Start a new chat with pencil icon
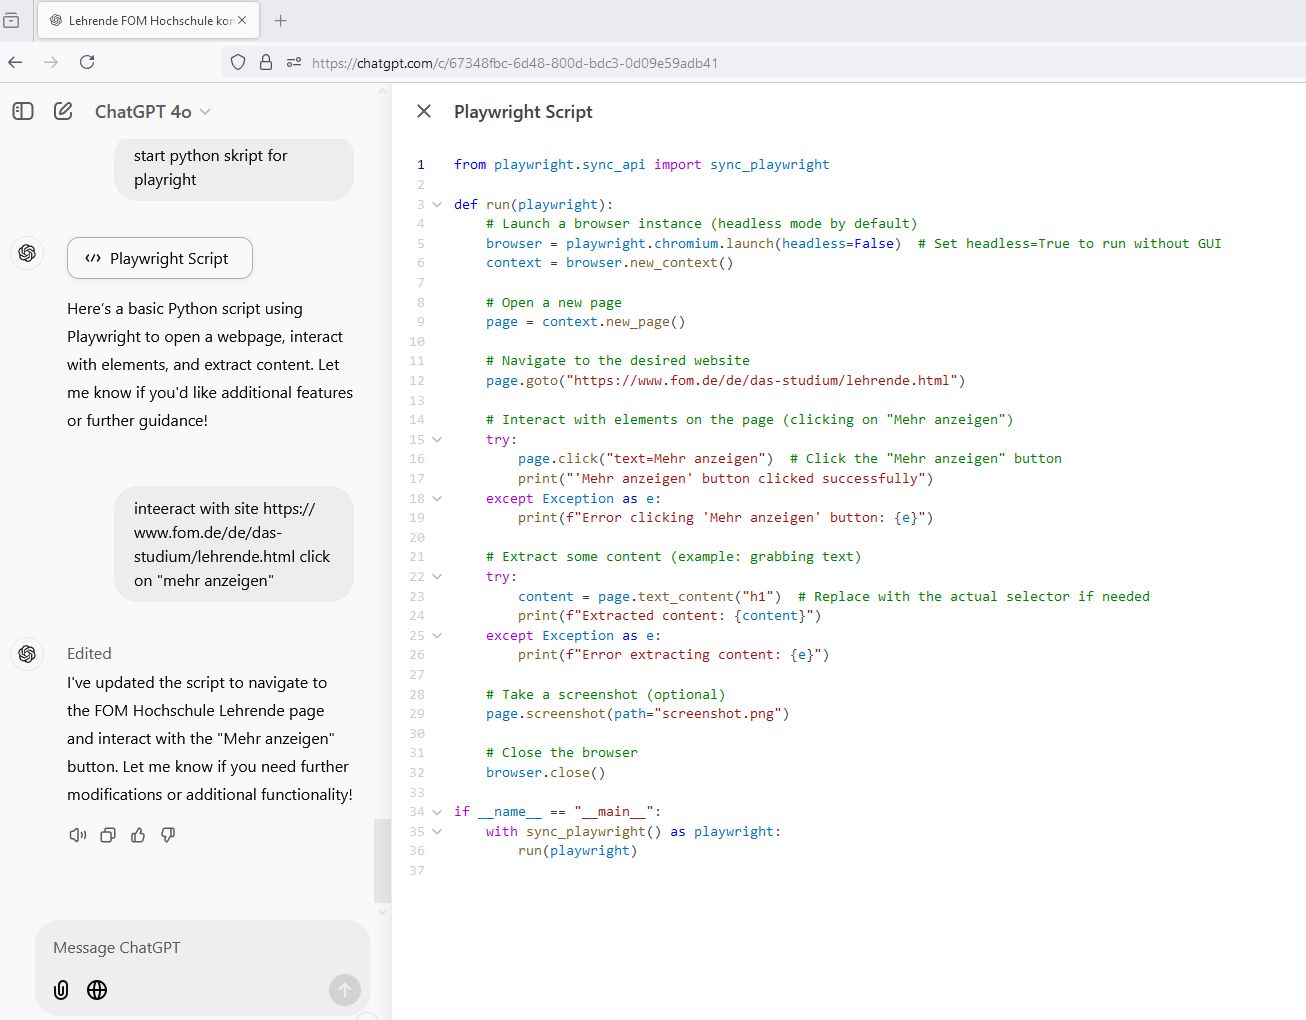The width and height of the screenshot is (1306, 1020). 63,111
